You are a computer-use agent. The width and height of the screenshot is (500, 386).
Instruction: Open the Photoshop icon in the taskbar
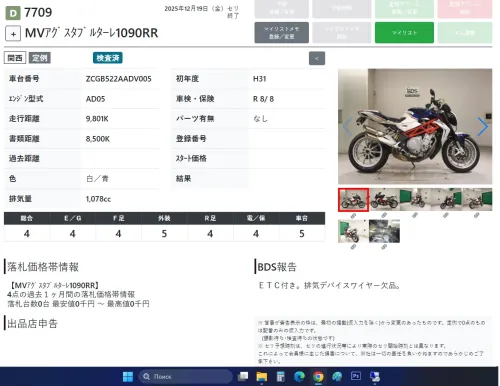pyautogui.click(x=356, y=376)
